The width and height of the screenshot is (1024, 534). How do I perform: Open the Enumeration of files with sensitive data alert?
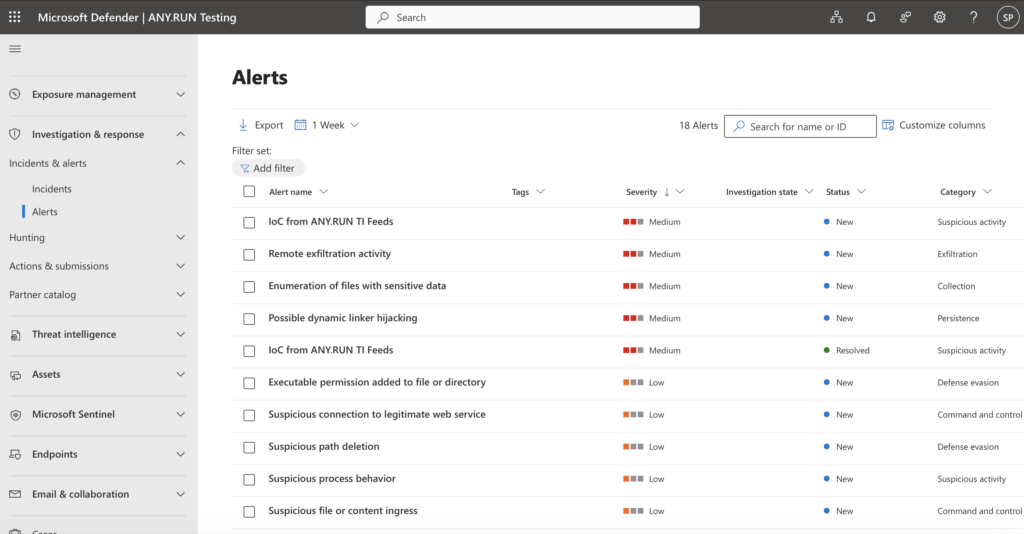point(357,286)
